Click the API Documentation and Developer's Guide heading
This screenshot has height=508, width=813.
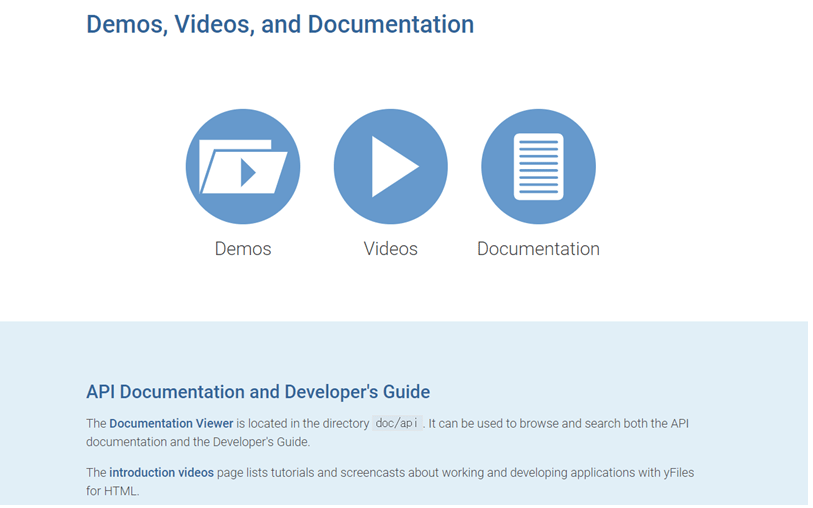[258, 392]
